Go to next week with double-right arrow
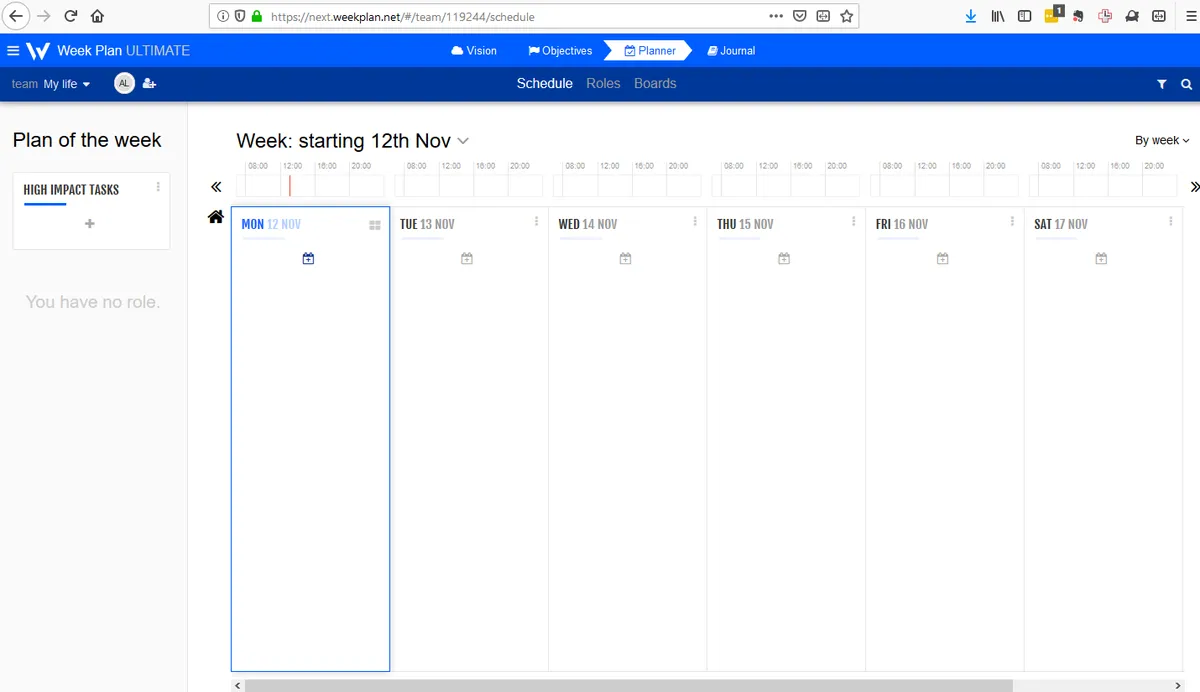 point(1194,187)
